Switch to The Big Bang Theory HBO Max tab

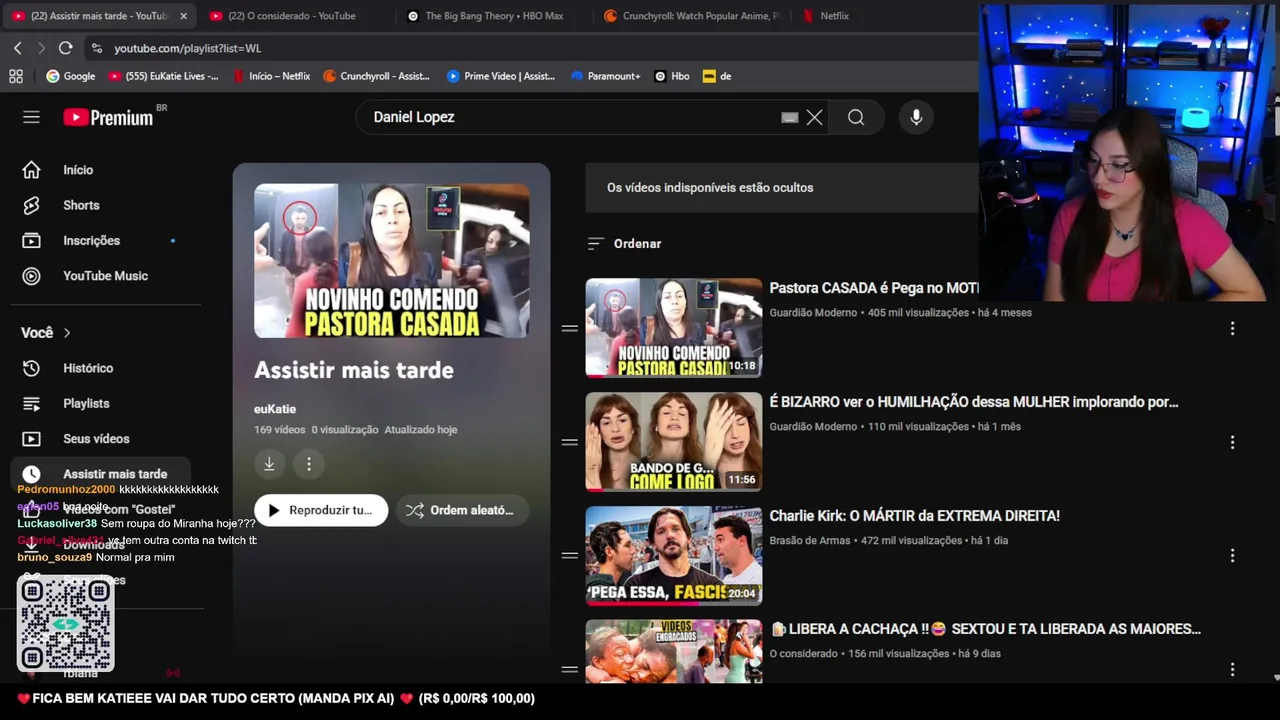492,16
